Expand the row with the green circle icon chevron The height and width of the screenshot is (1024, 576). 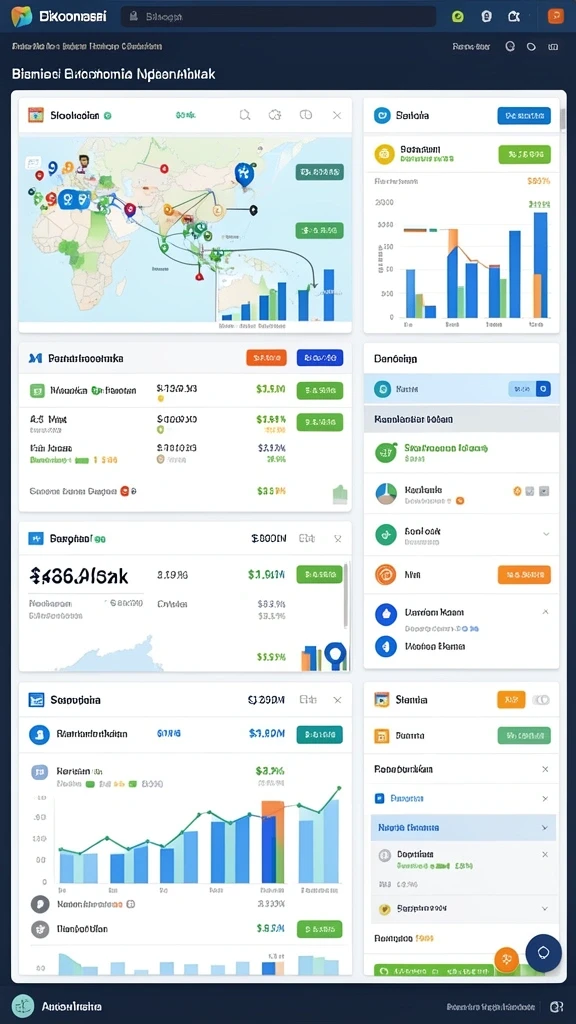point(546,534)
